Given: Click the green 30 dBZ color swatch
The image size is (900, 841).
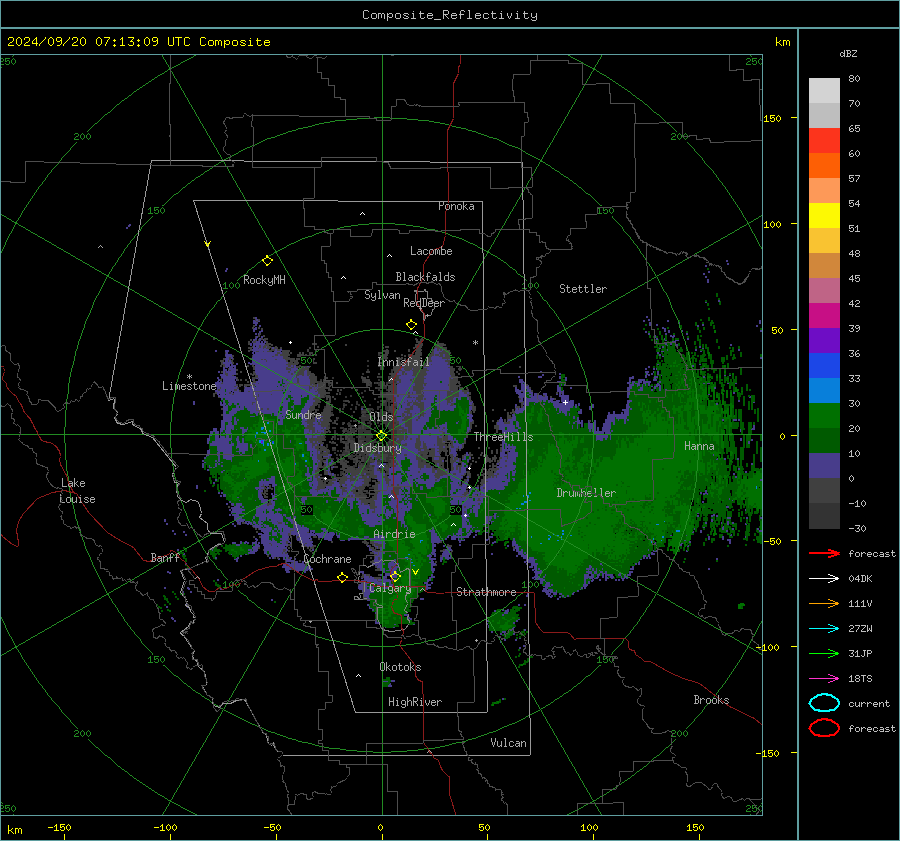Looking at the screenshot, I should [x=824, y=415].
